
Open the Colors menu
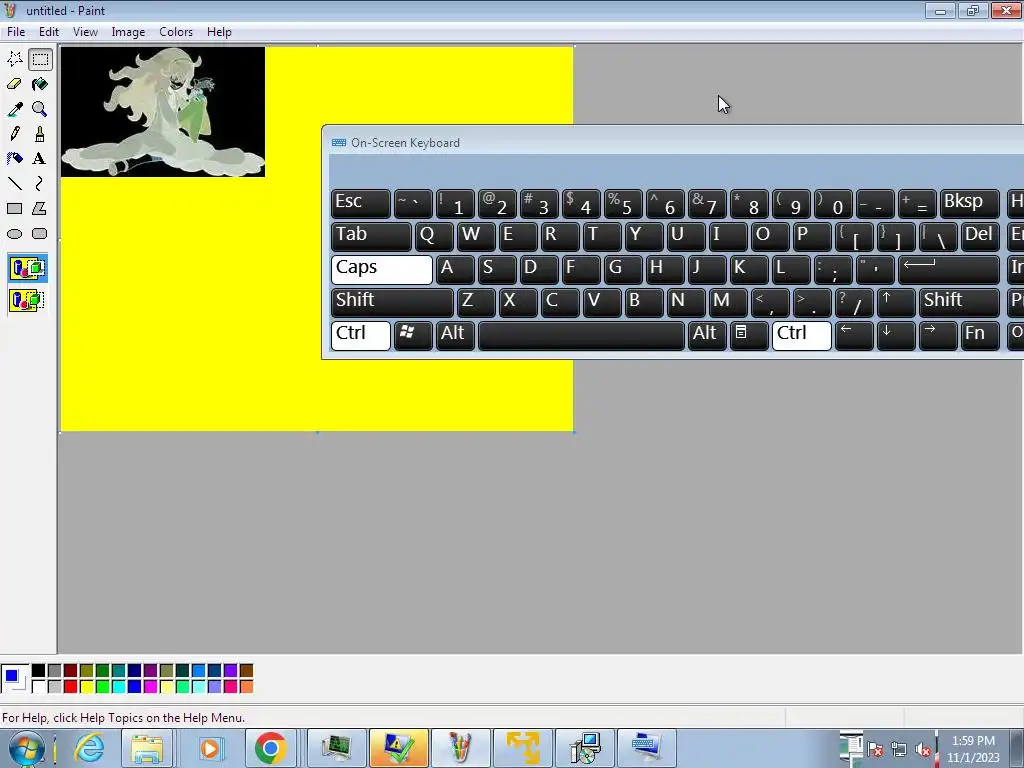pyautogui.click(x=176, y=32)
